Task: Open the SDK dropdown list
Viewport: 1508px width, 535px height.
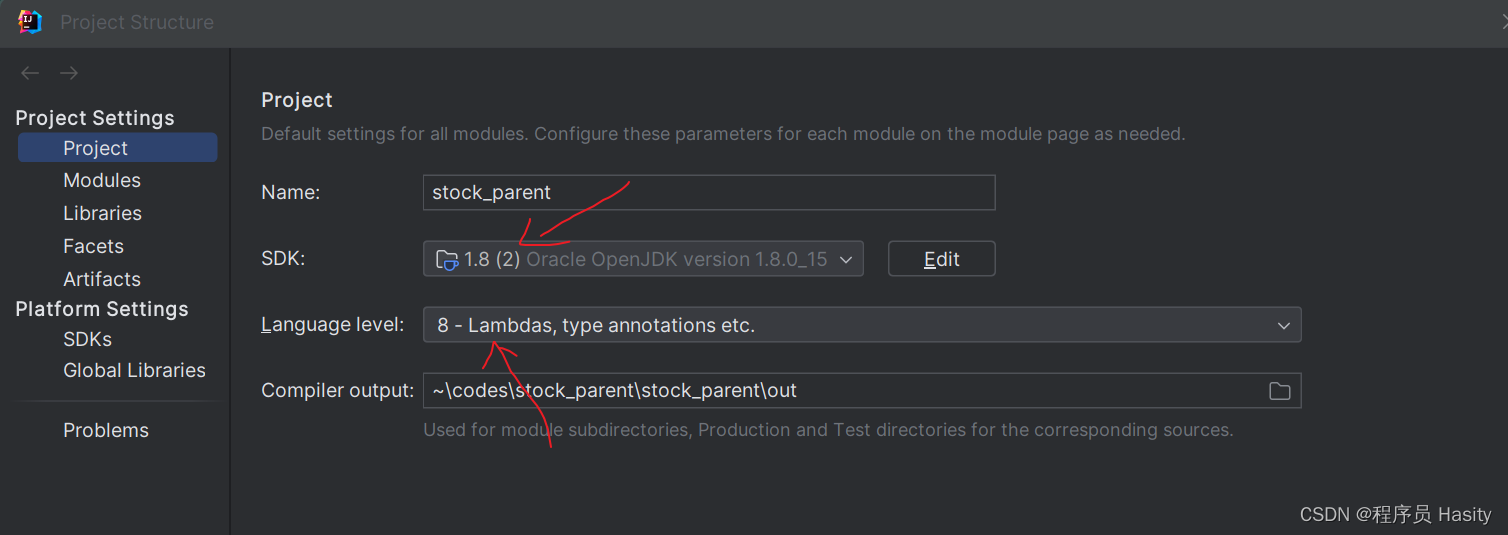Action: (x=845, y=260)
